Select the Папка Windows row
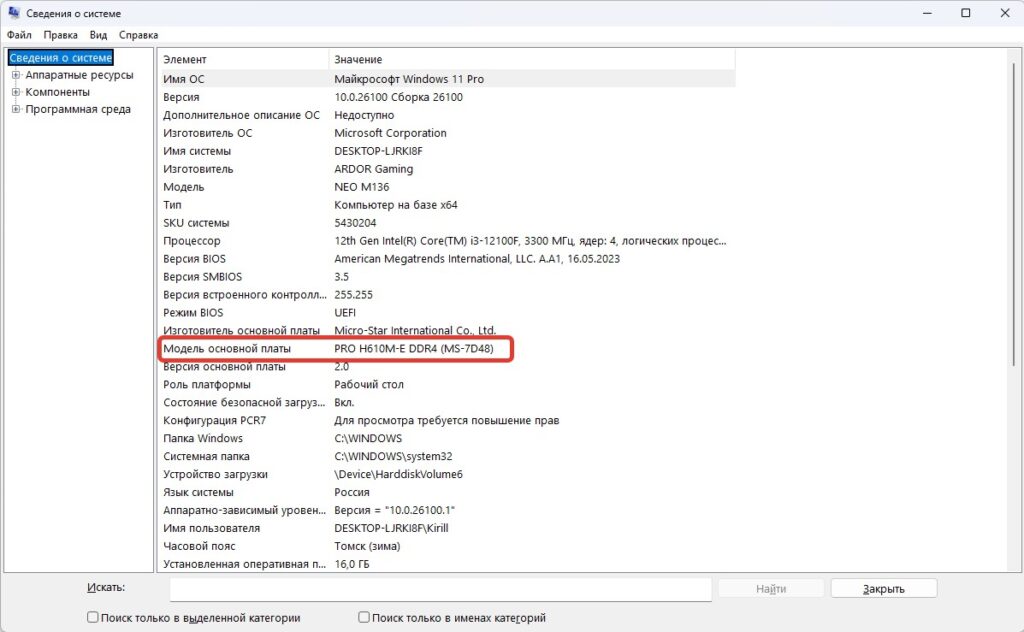Viewport: 1024px width, 632px height. point(447,438)
